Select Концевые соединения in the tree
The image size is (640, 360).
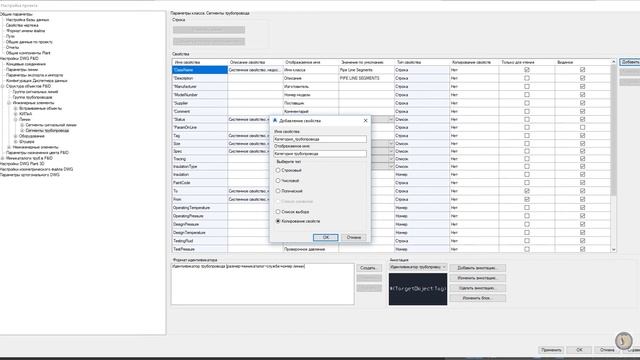(26, 64)
